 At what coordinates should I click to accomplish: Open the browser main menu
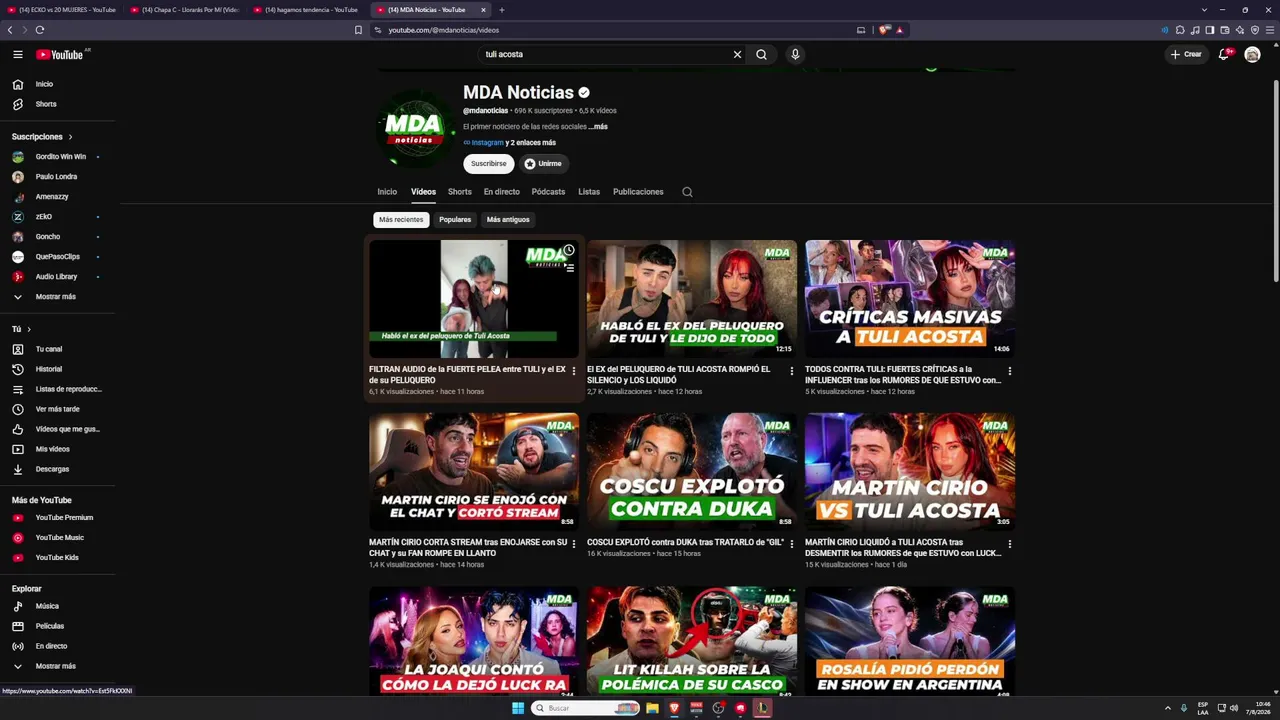click(x=1270, y=30)
